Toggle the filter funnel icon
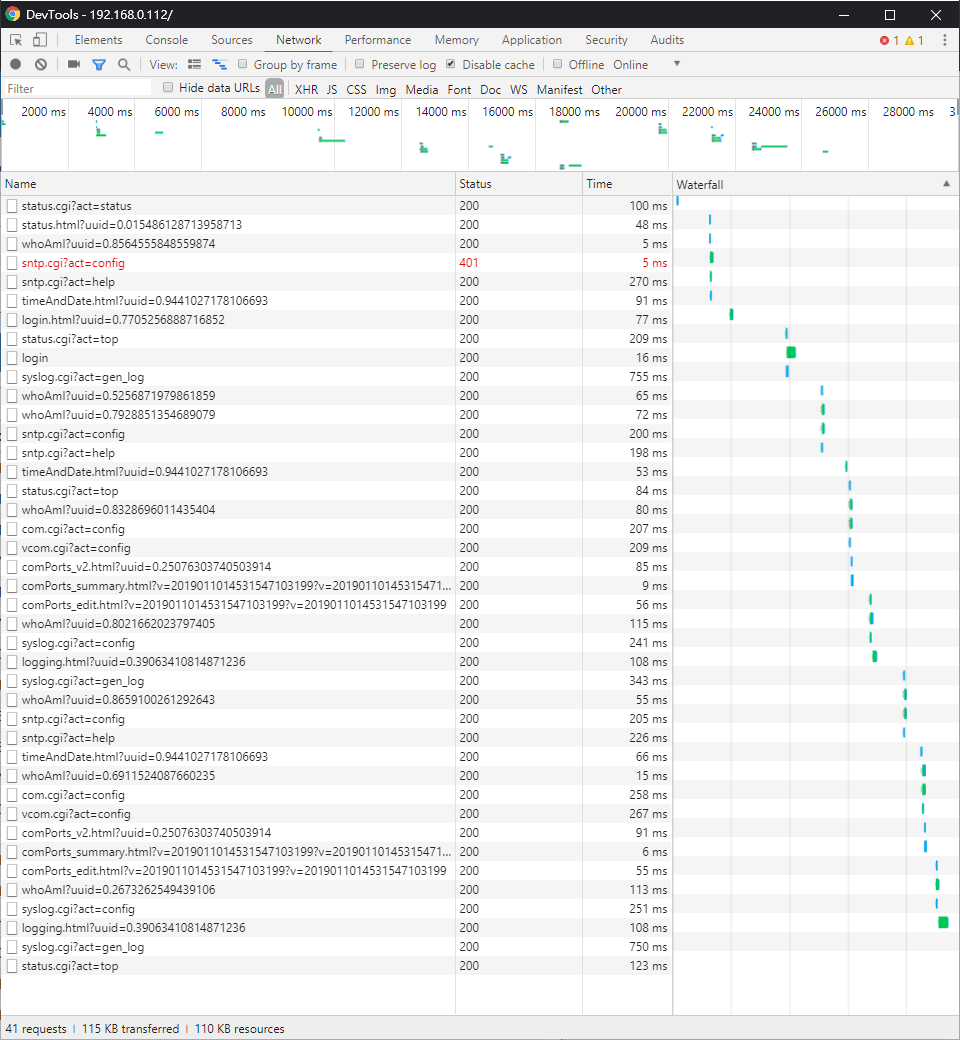Viewport: 960px width, 1040px height. [x=99, y=64]
